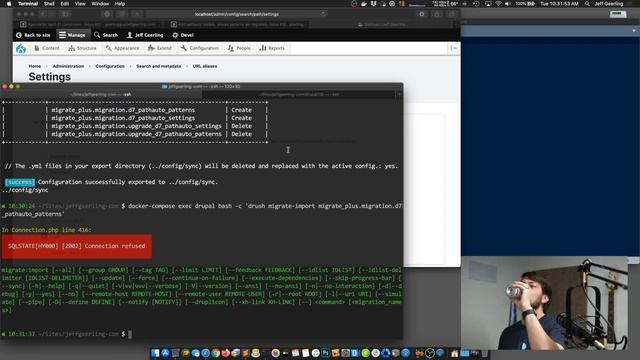Image resolution: width=640 pixels, height=360 pixels.
Task: Click URL aliases breadcrumb link
Action: point(205,66)
